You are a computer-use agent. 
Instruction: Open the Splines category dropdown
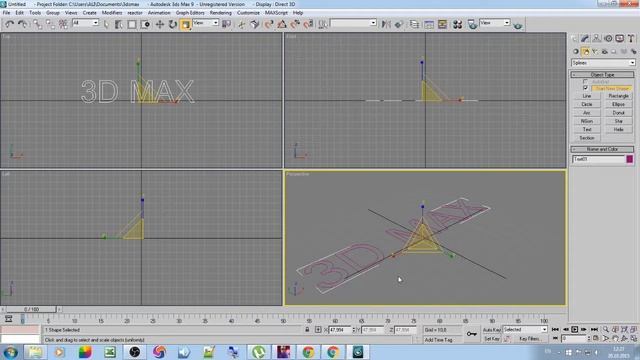(603, 63)
